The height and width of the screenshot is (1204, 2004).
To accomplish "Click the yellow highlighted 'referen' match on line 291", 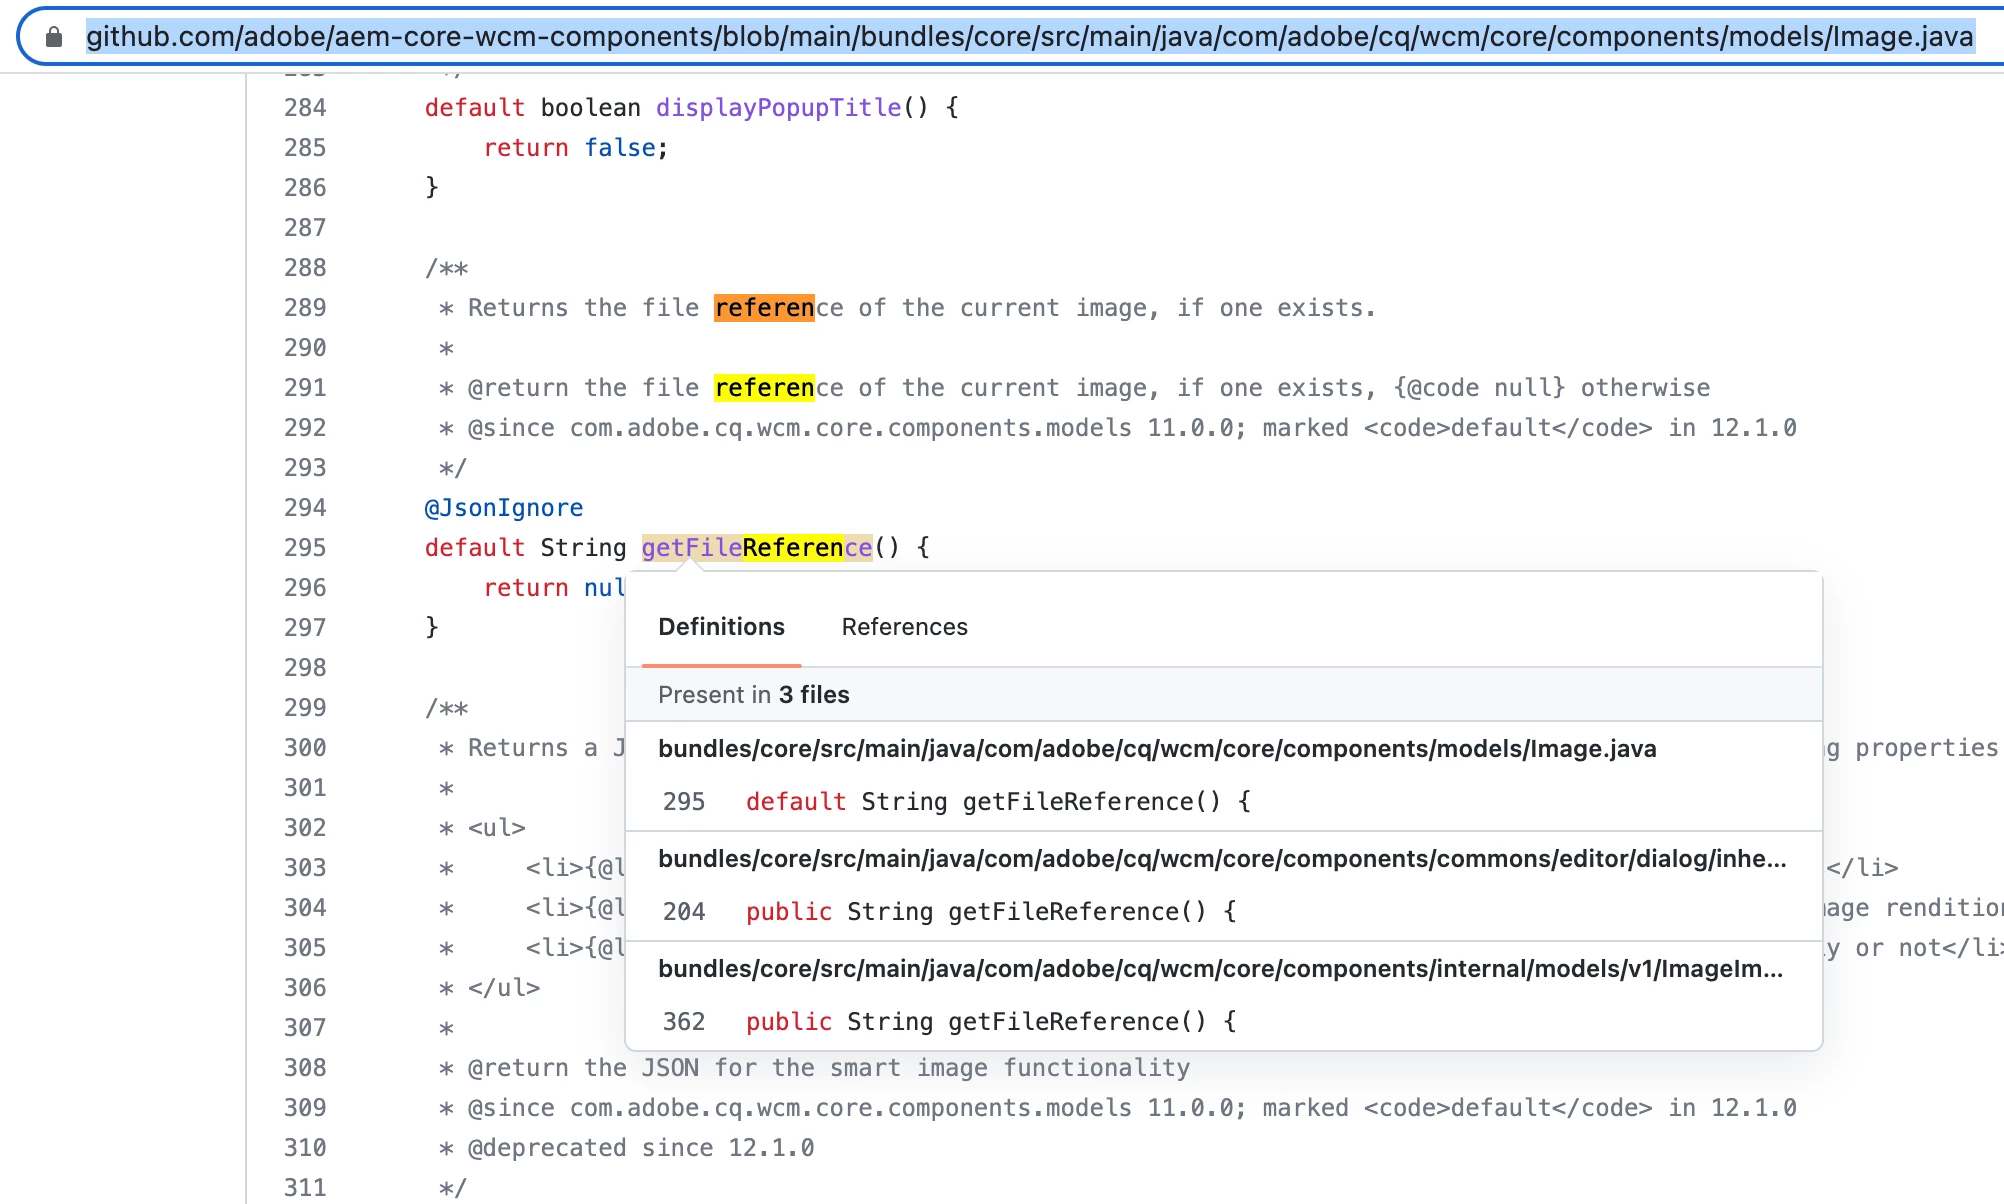I will coord(764,388).
